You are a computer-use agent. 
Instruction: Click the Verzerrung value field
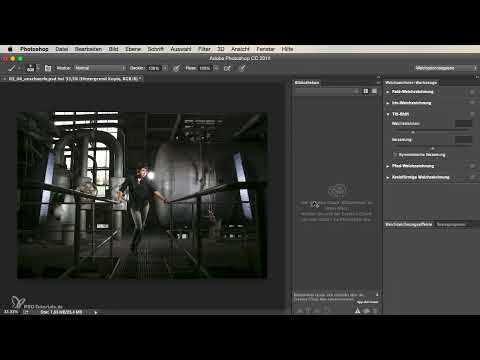[464, 140]
